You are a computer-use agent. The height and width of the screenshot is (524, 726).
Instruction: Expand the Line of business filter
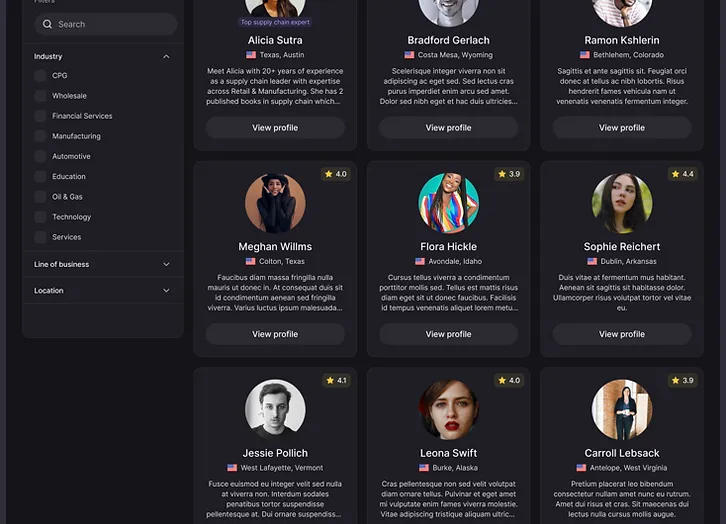[x=166, y=264]
